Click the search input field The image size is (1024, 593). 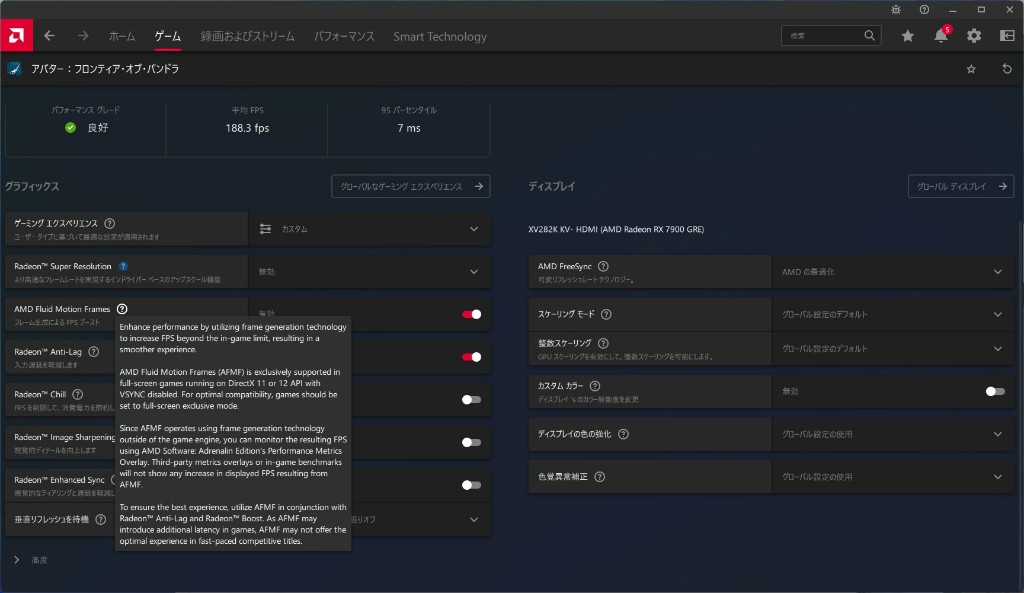(822, 36)
